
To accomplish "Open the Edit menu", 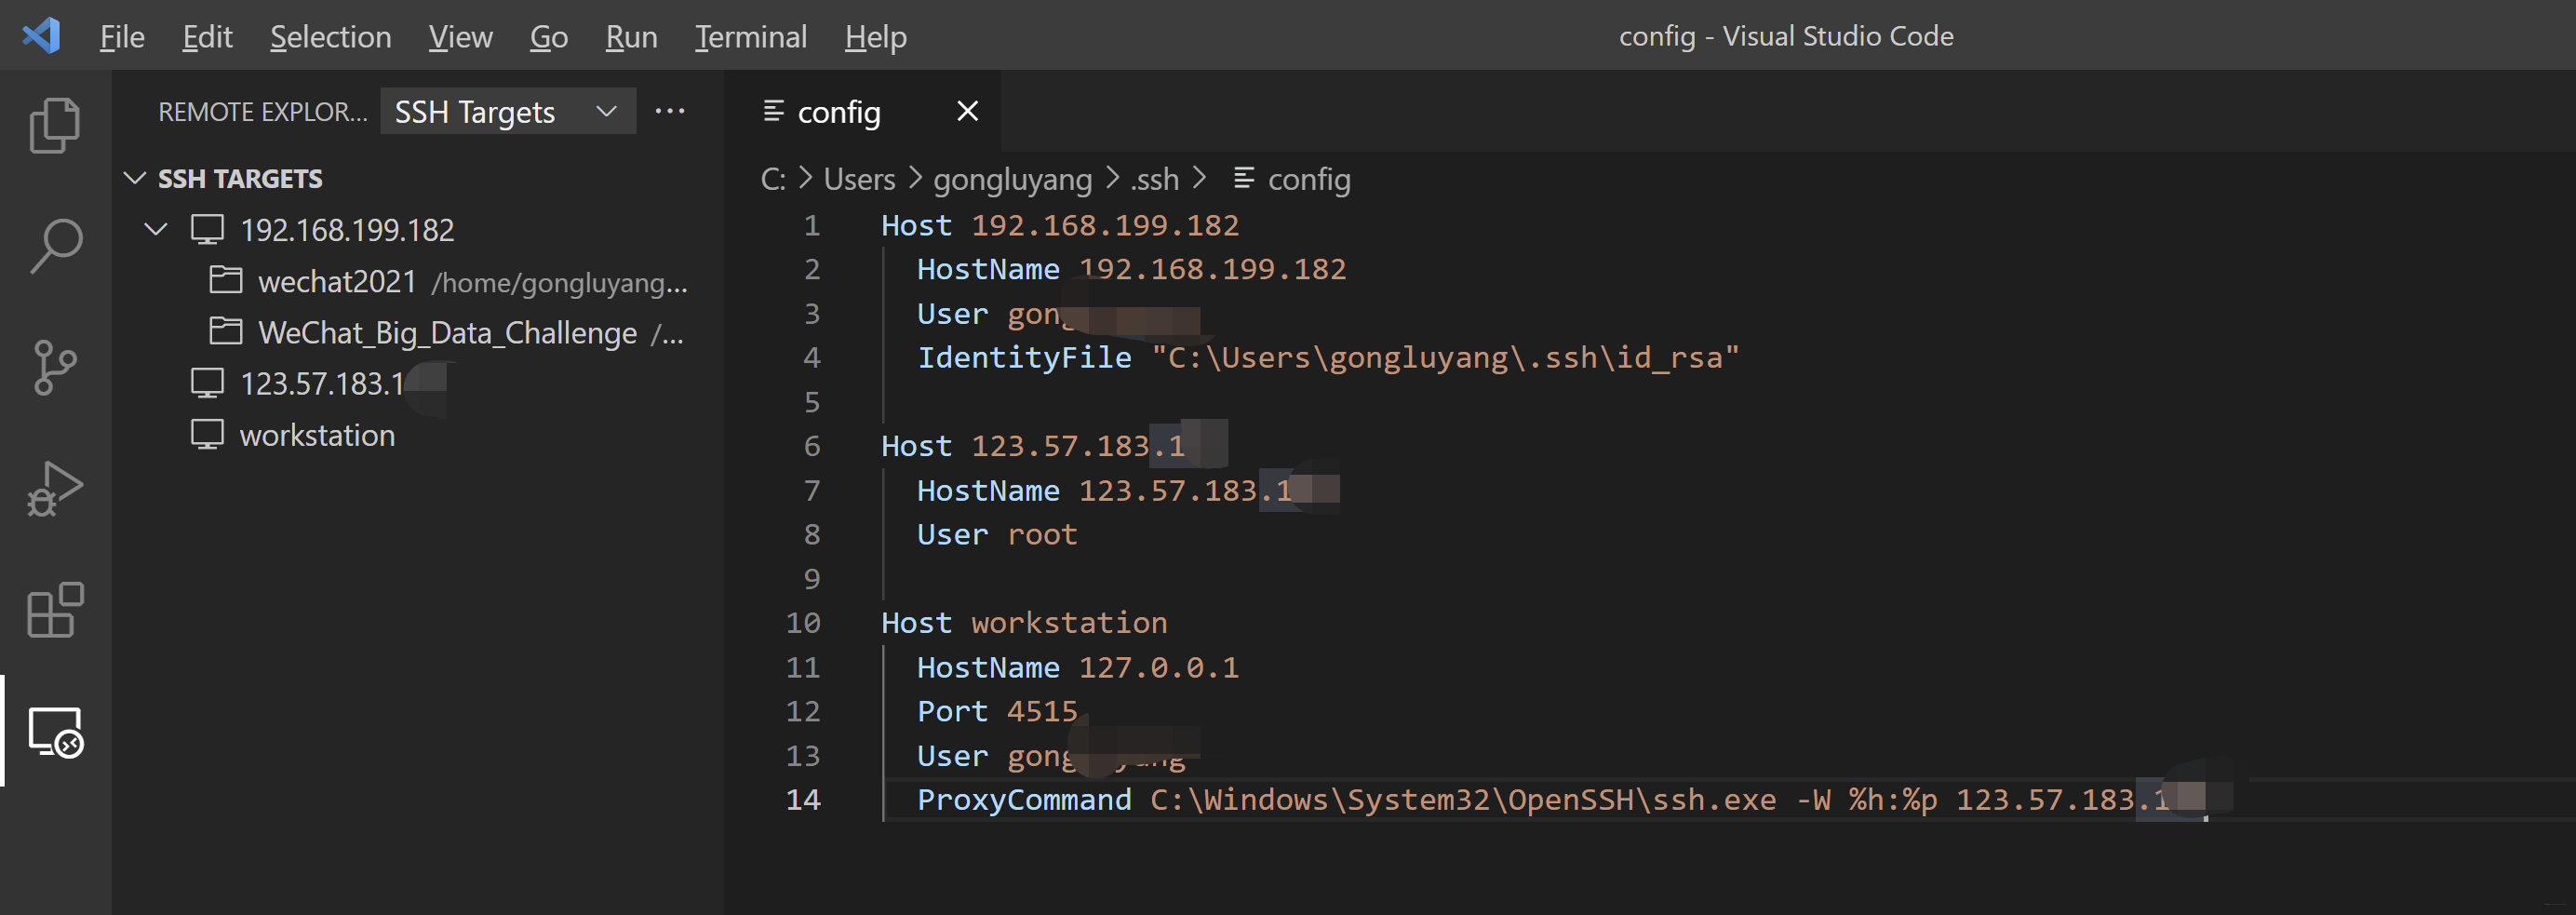I will tap(207, 37).
